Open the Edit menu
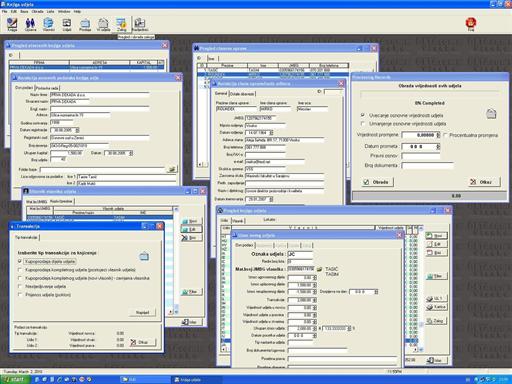Image resolution: width=512 pixels, height=384 pixels. click(14, 11)
